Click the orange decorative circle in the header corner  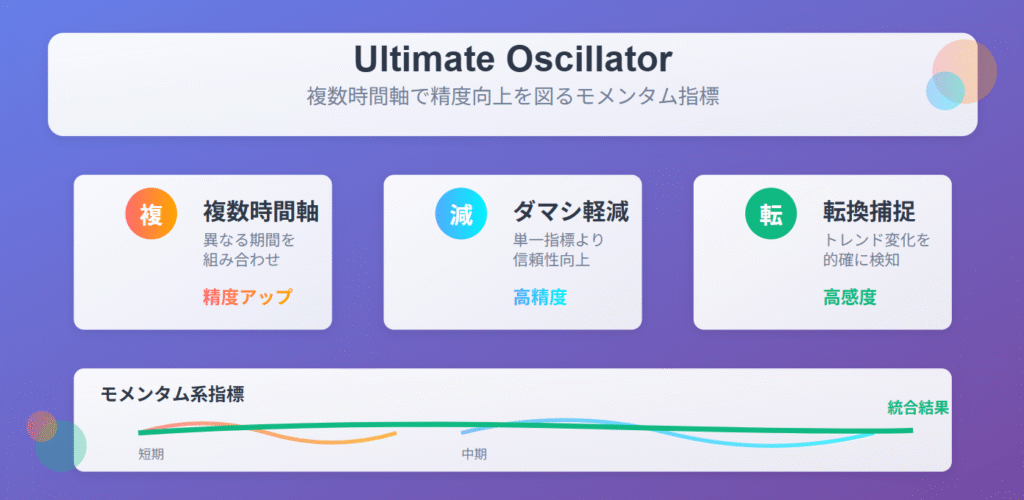point(965,71)
